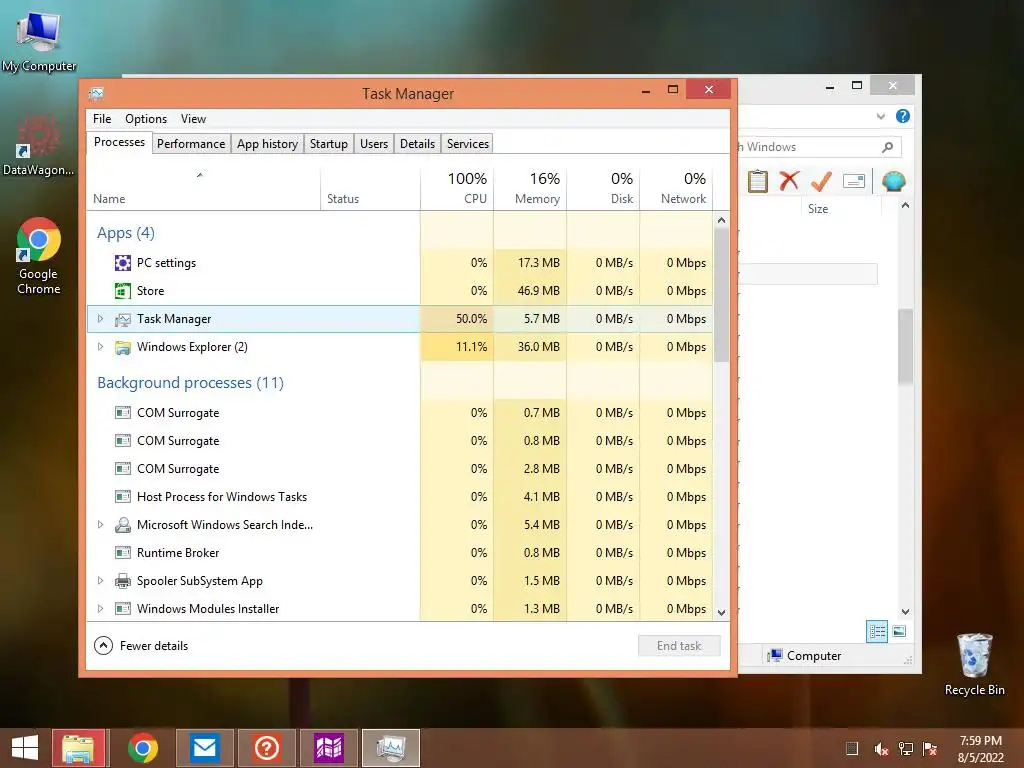The height and width of the screenshot is (768, 1024).
Task: Open the Options menu
Action: 146,119
